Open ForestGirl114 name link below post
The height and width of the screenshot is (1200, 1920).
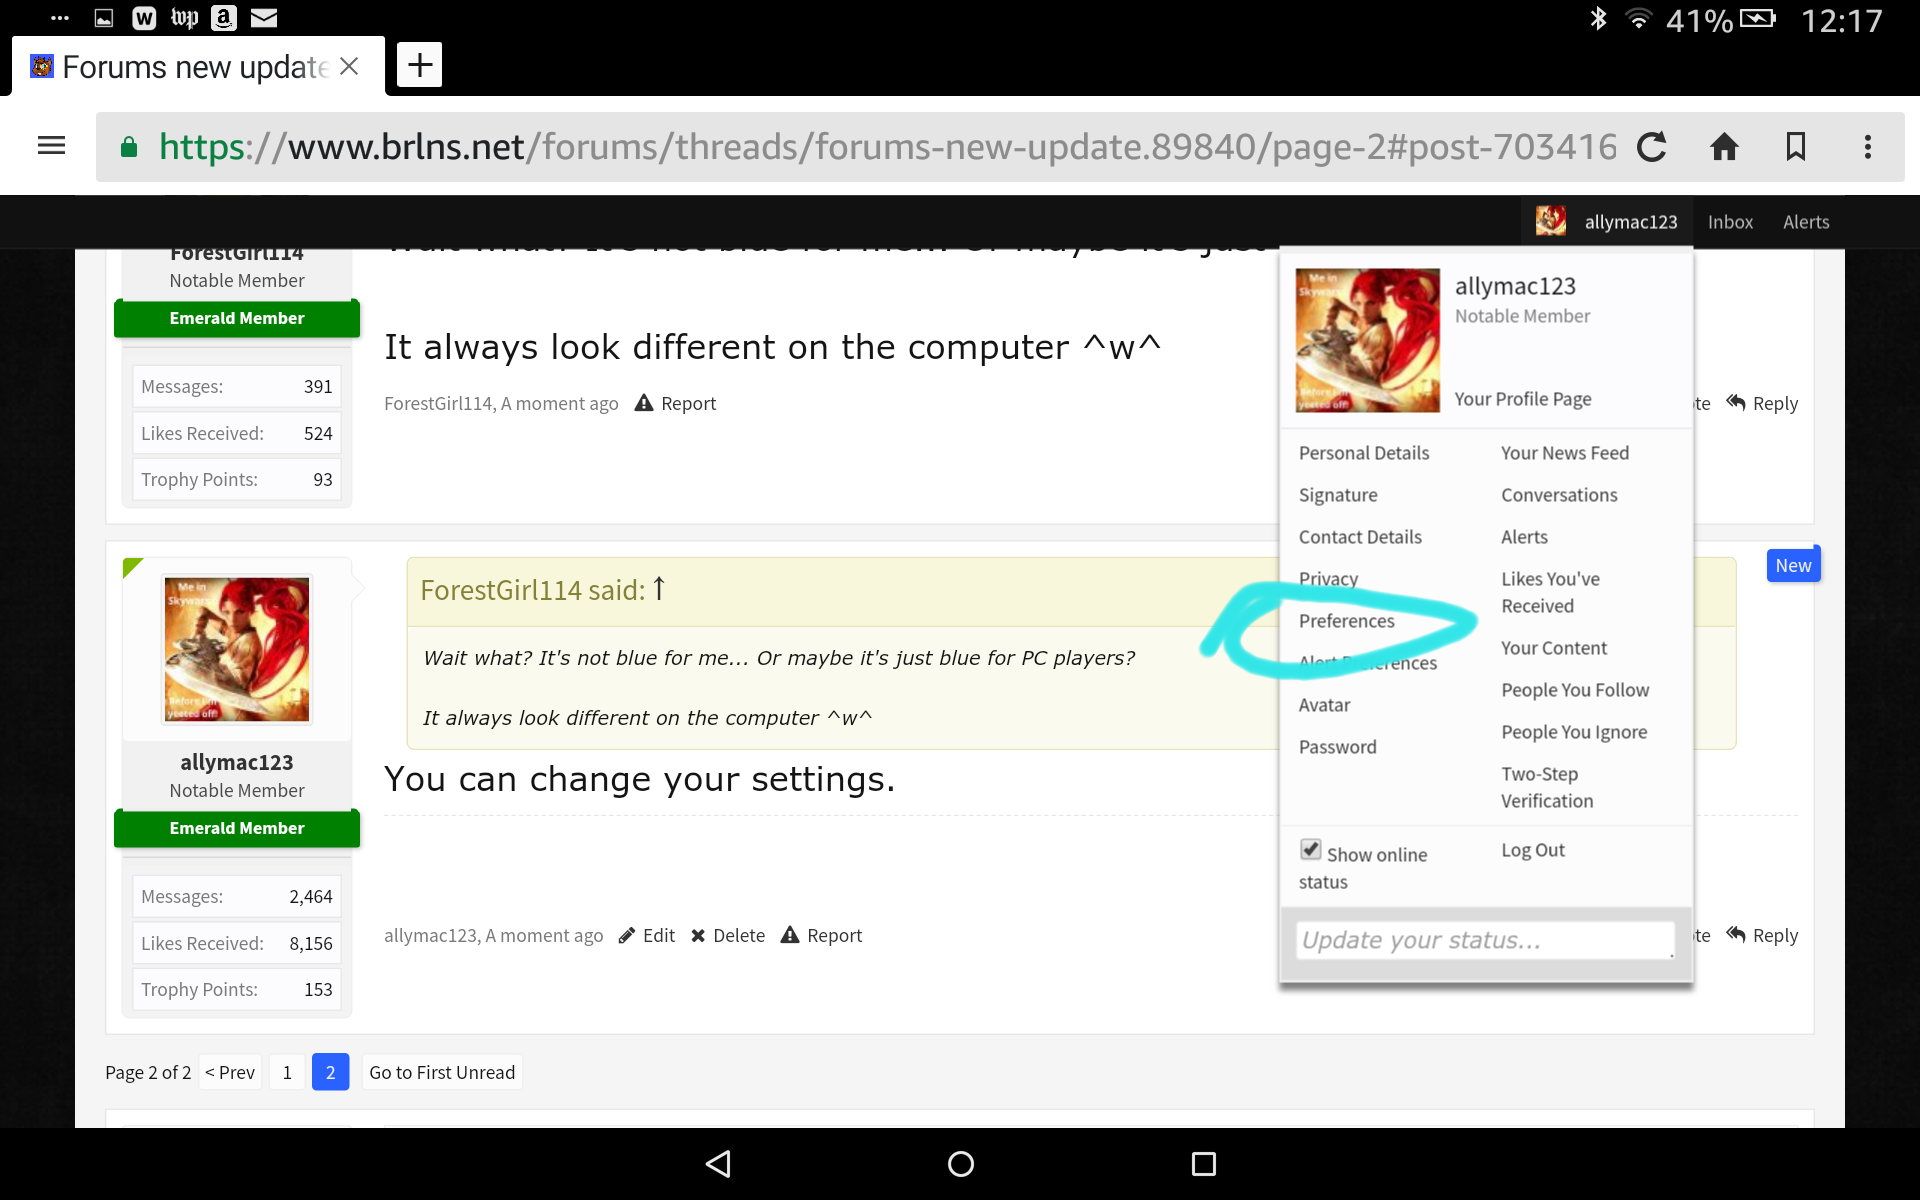(x=438, y=403)
